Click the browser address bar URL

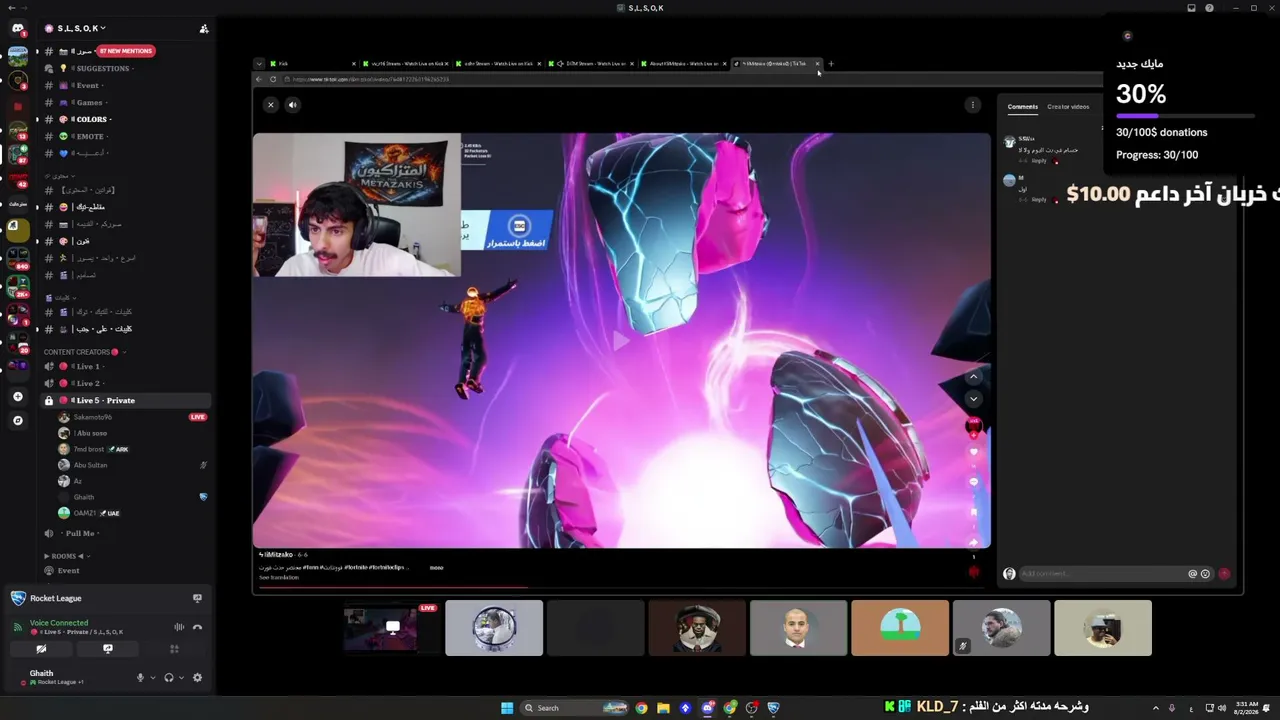click(371, 79)
